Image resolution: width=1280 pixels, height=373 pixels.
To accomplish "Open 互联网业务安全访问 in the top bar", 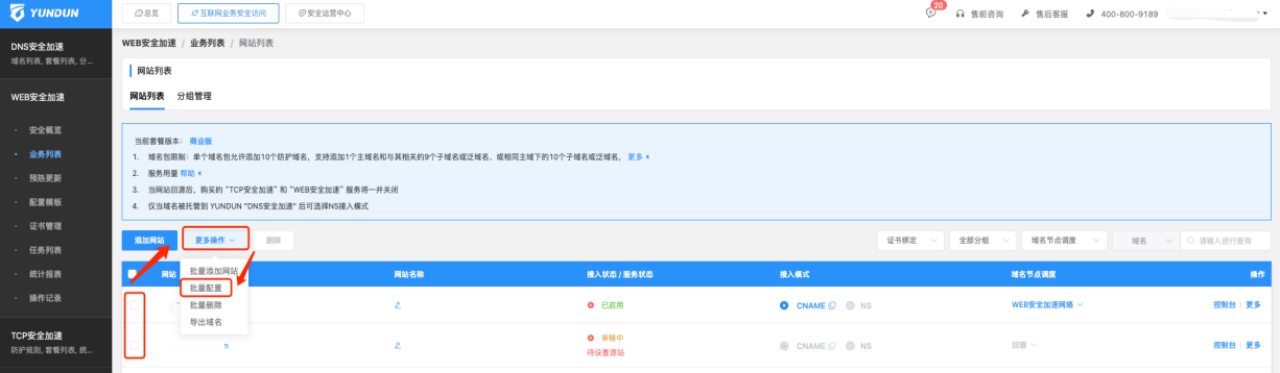I will pos(228,14).
